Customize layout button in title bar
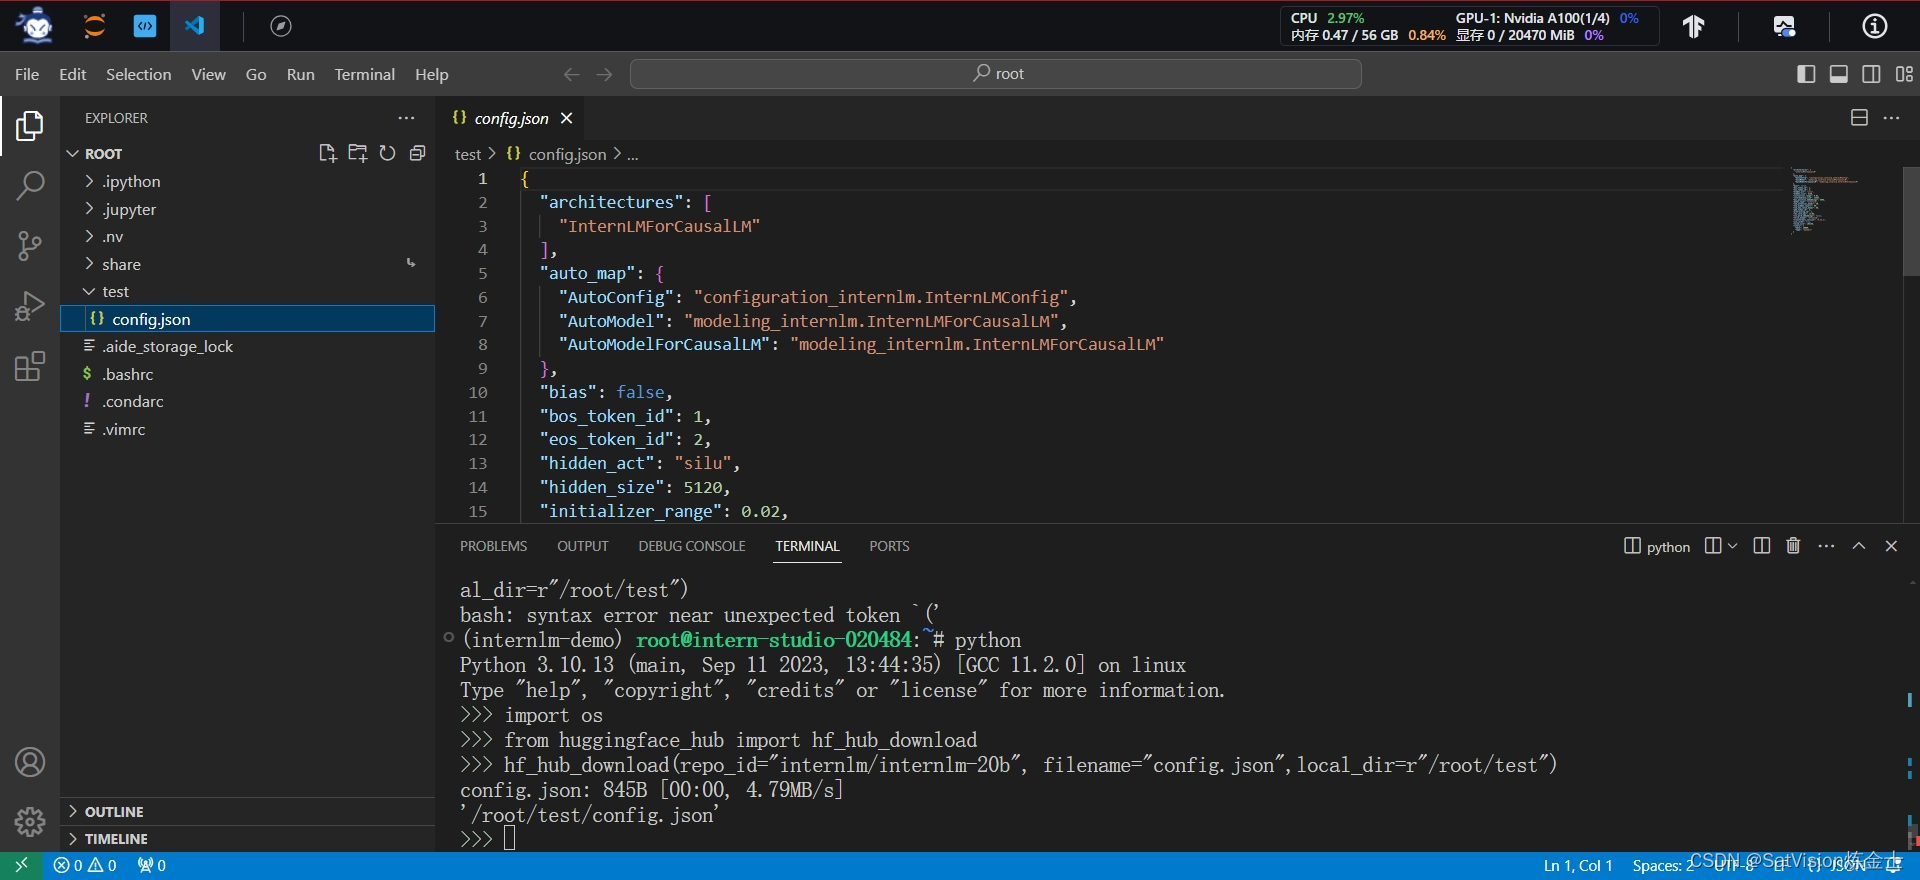1920x880 pixels. 1904,74
